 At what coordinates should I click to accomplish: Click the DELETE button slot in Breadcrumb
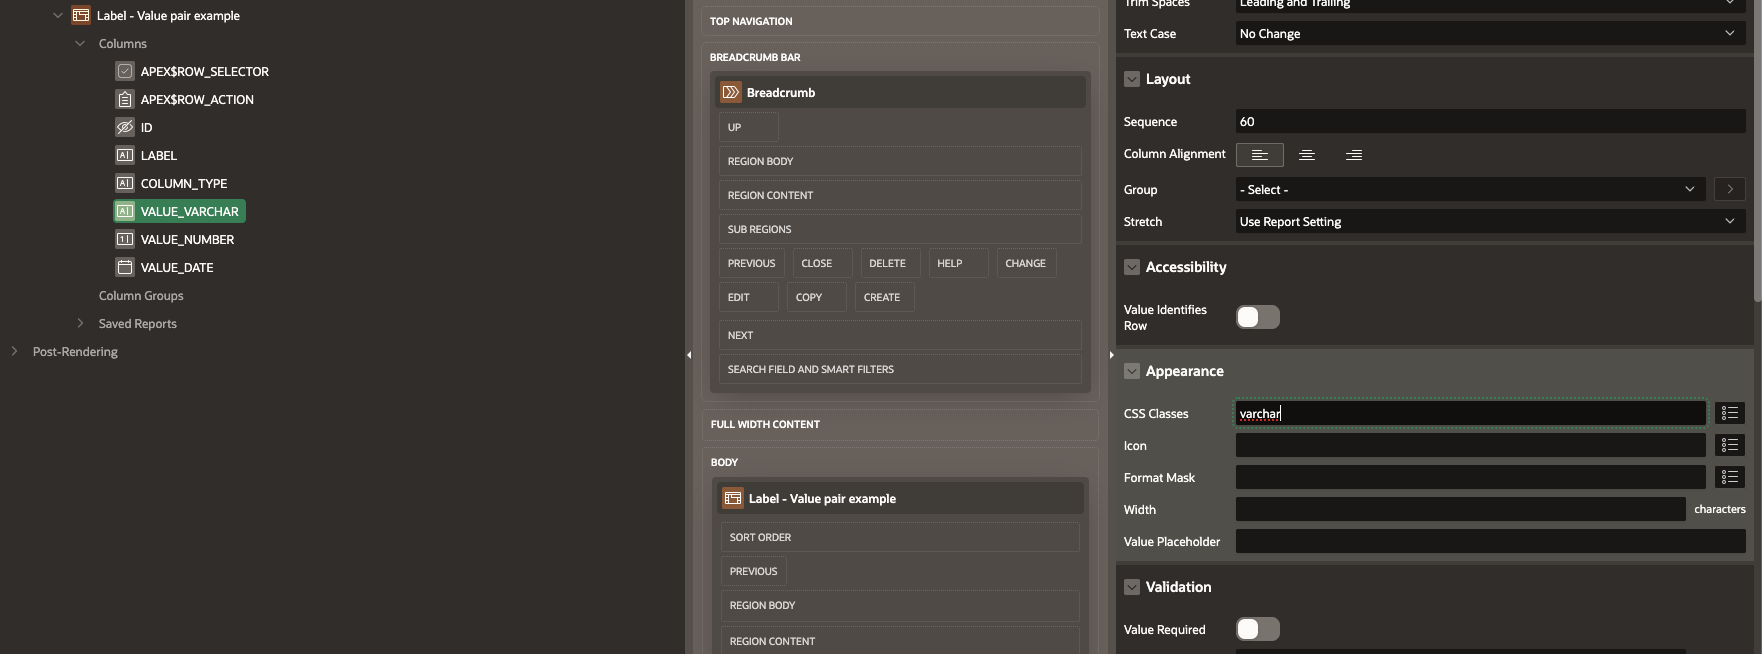coord(887,263)
